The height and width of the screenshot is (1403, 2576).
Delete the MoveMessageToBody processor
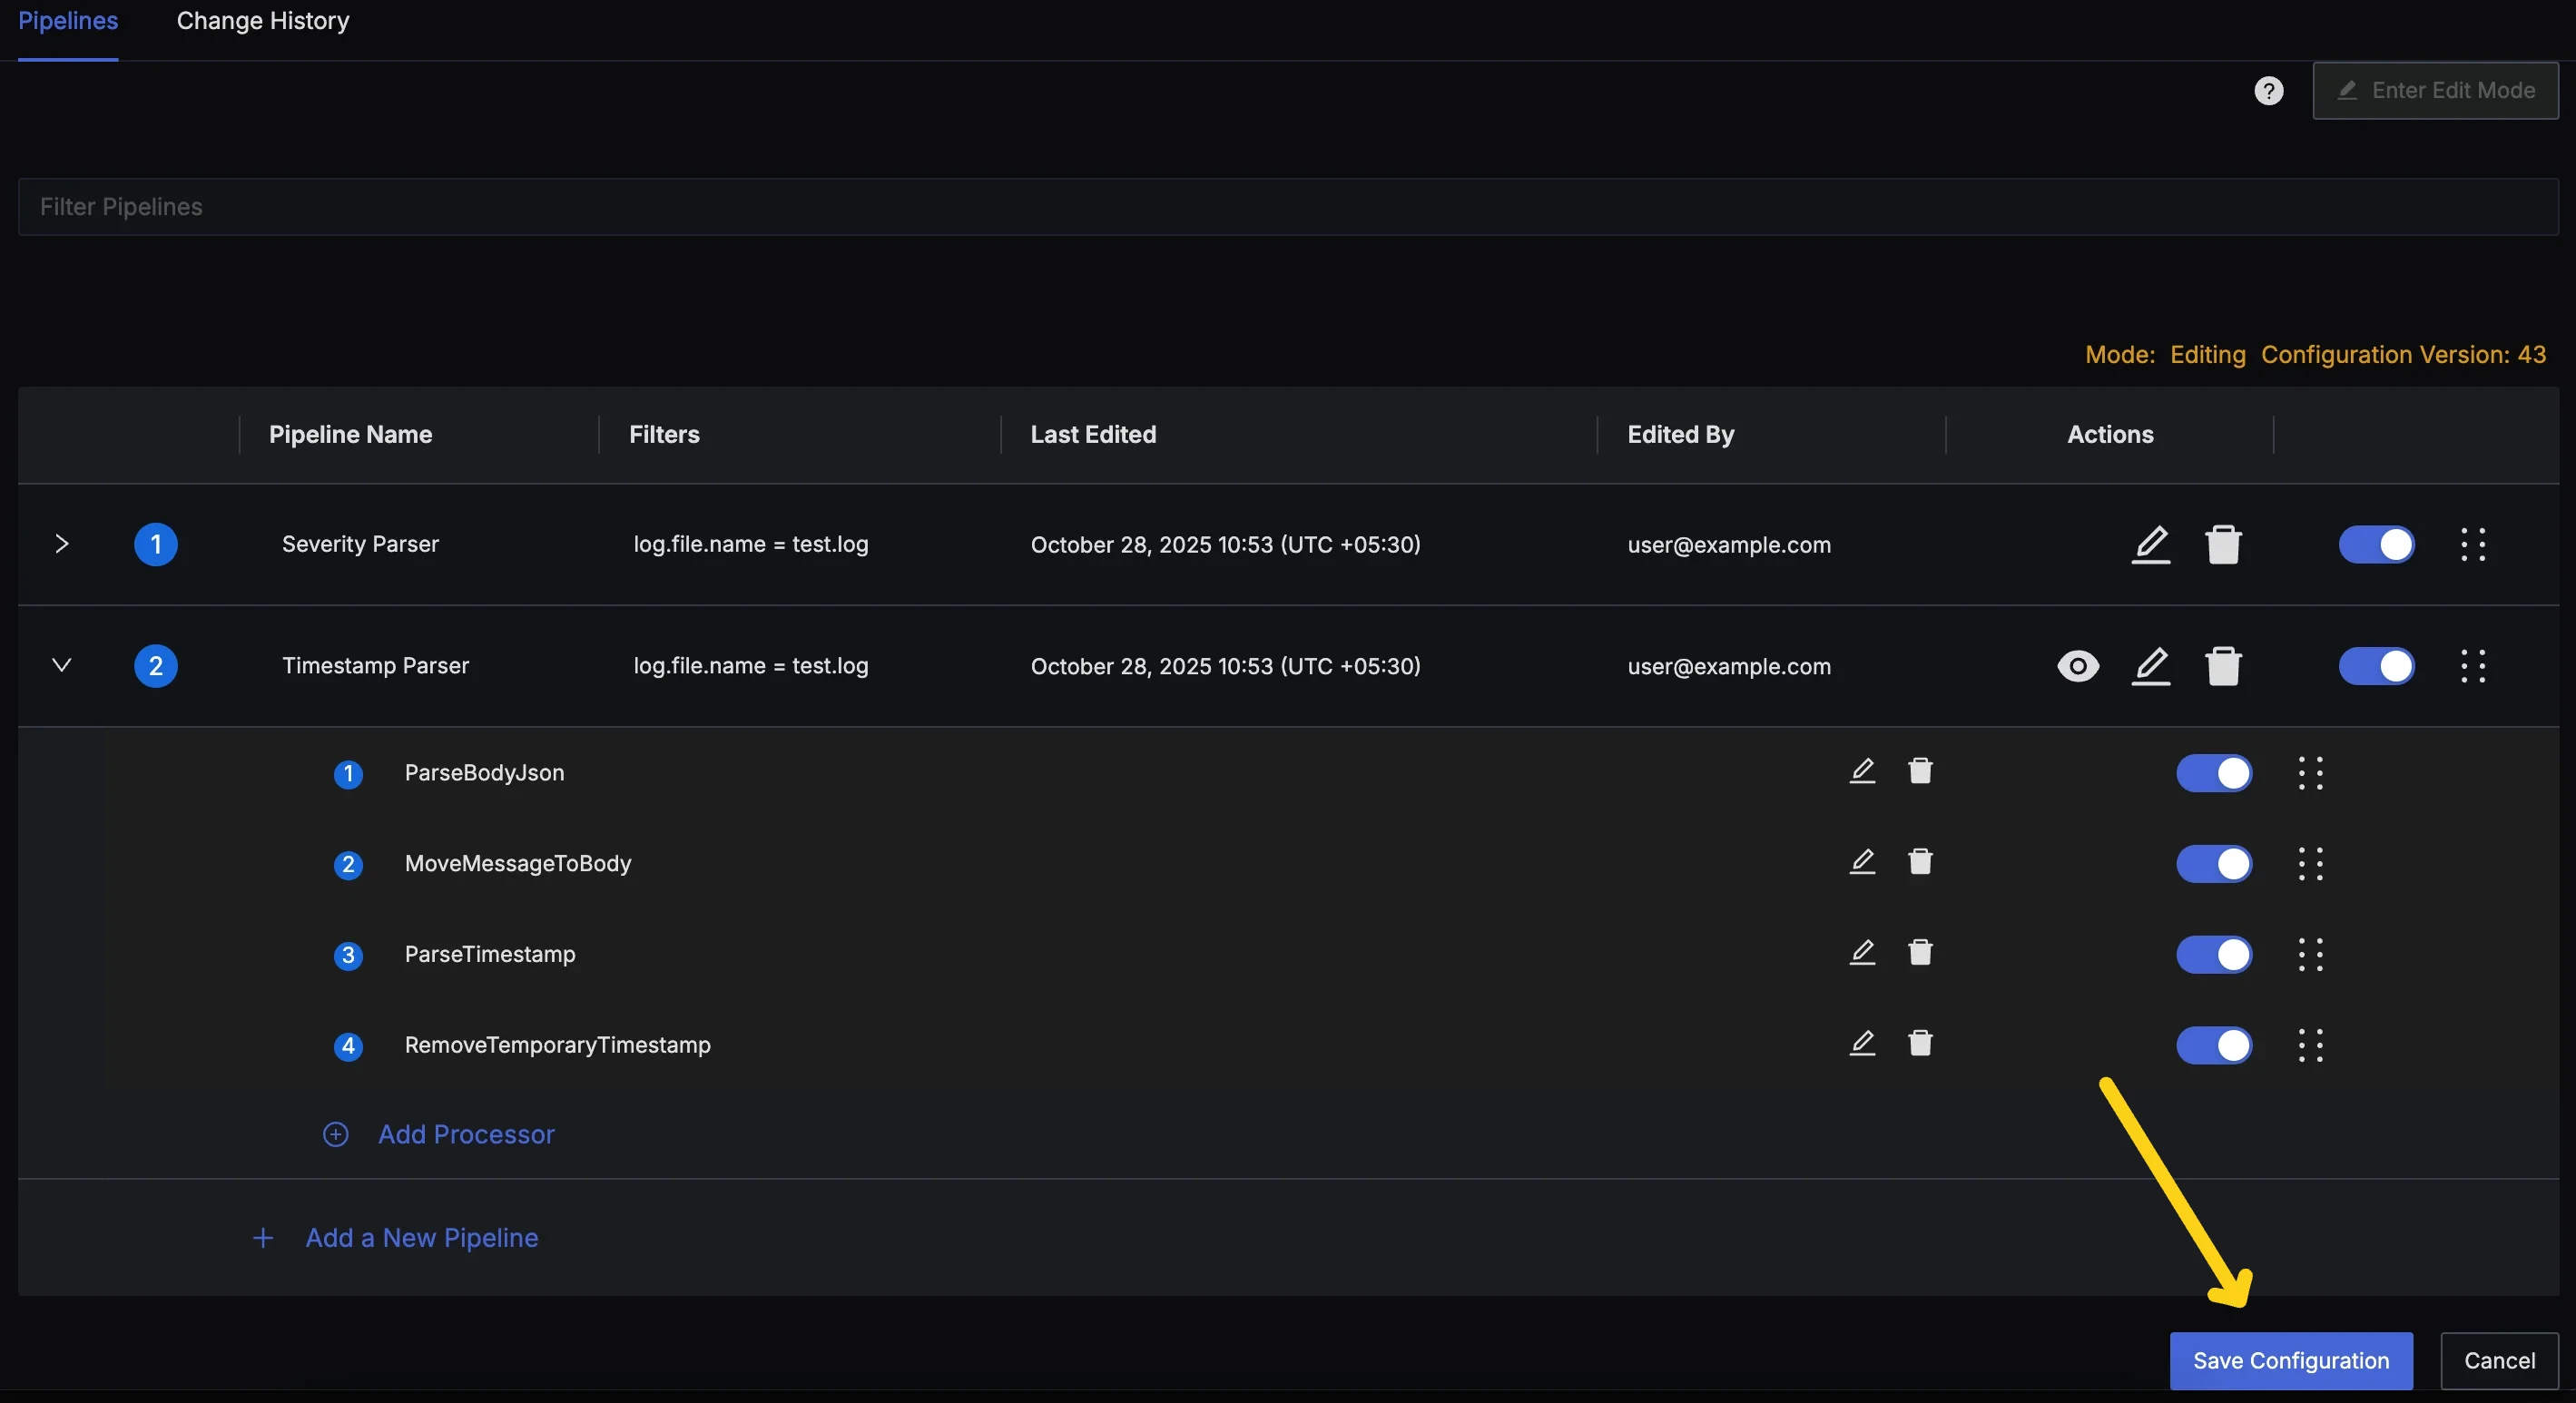1920,862
